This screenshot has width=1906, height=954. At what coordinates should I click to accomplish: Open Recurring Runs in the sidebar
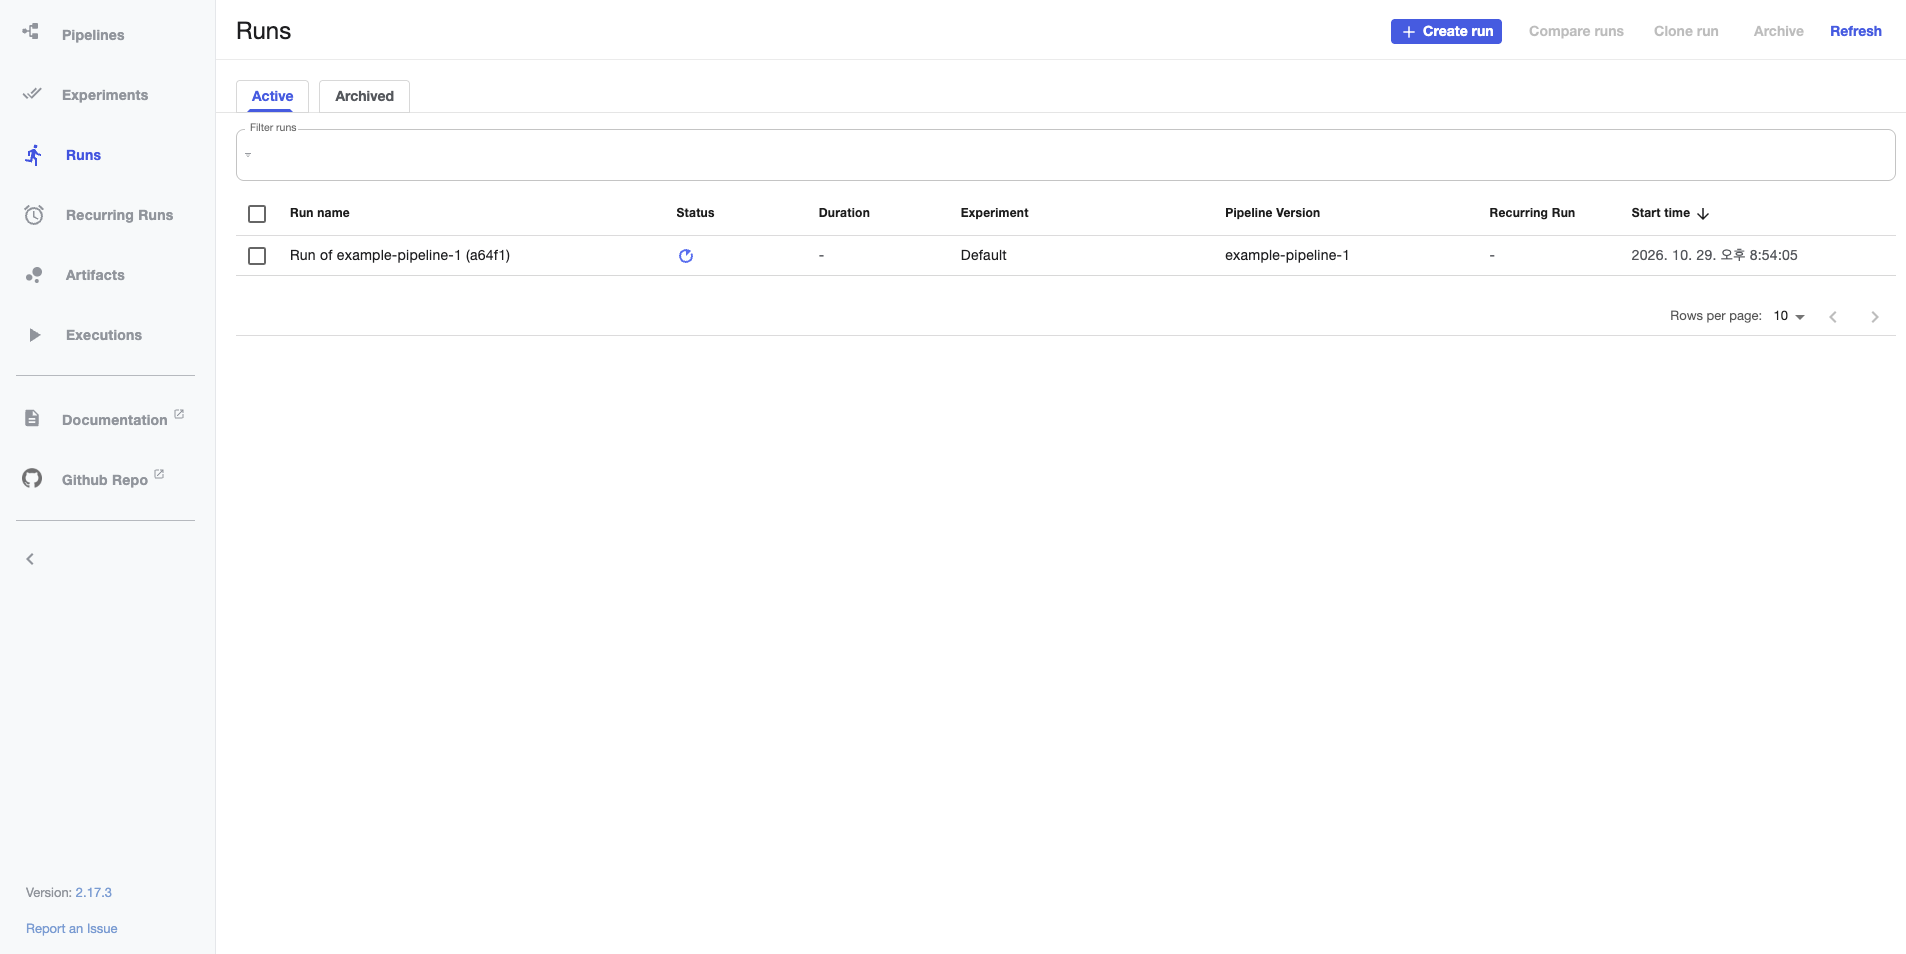coord(119,215)
